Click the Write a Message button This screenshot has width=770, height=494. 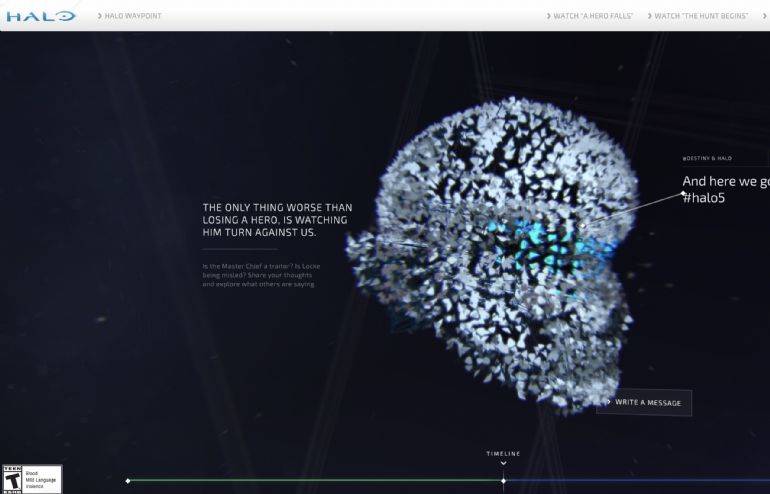click(x=644, y=403)
